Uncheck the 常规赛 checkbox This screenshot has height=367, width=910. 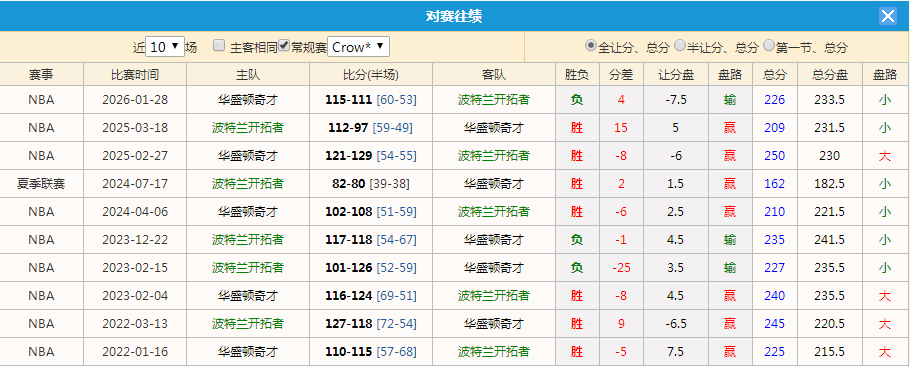(284, 46)
